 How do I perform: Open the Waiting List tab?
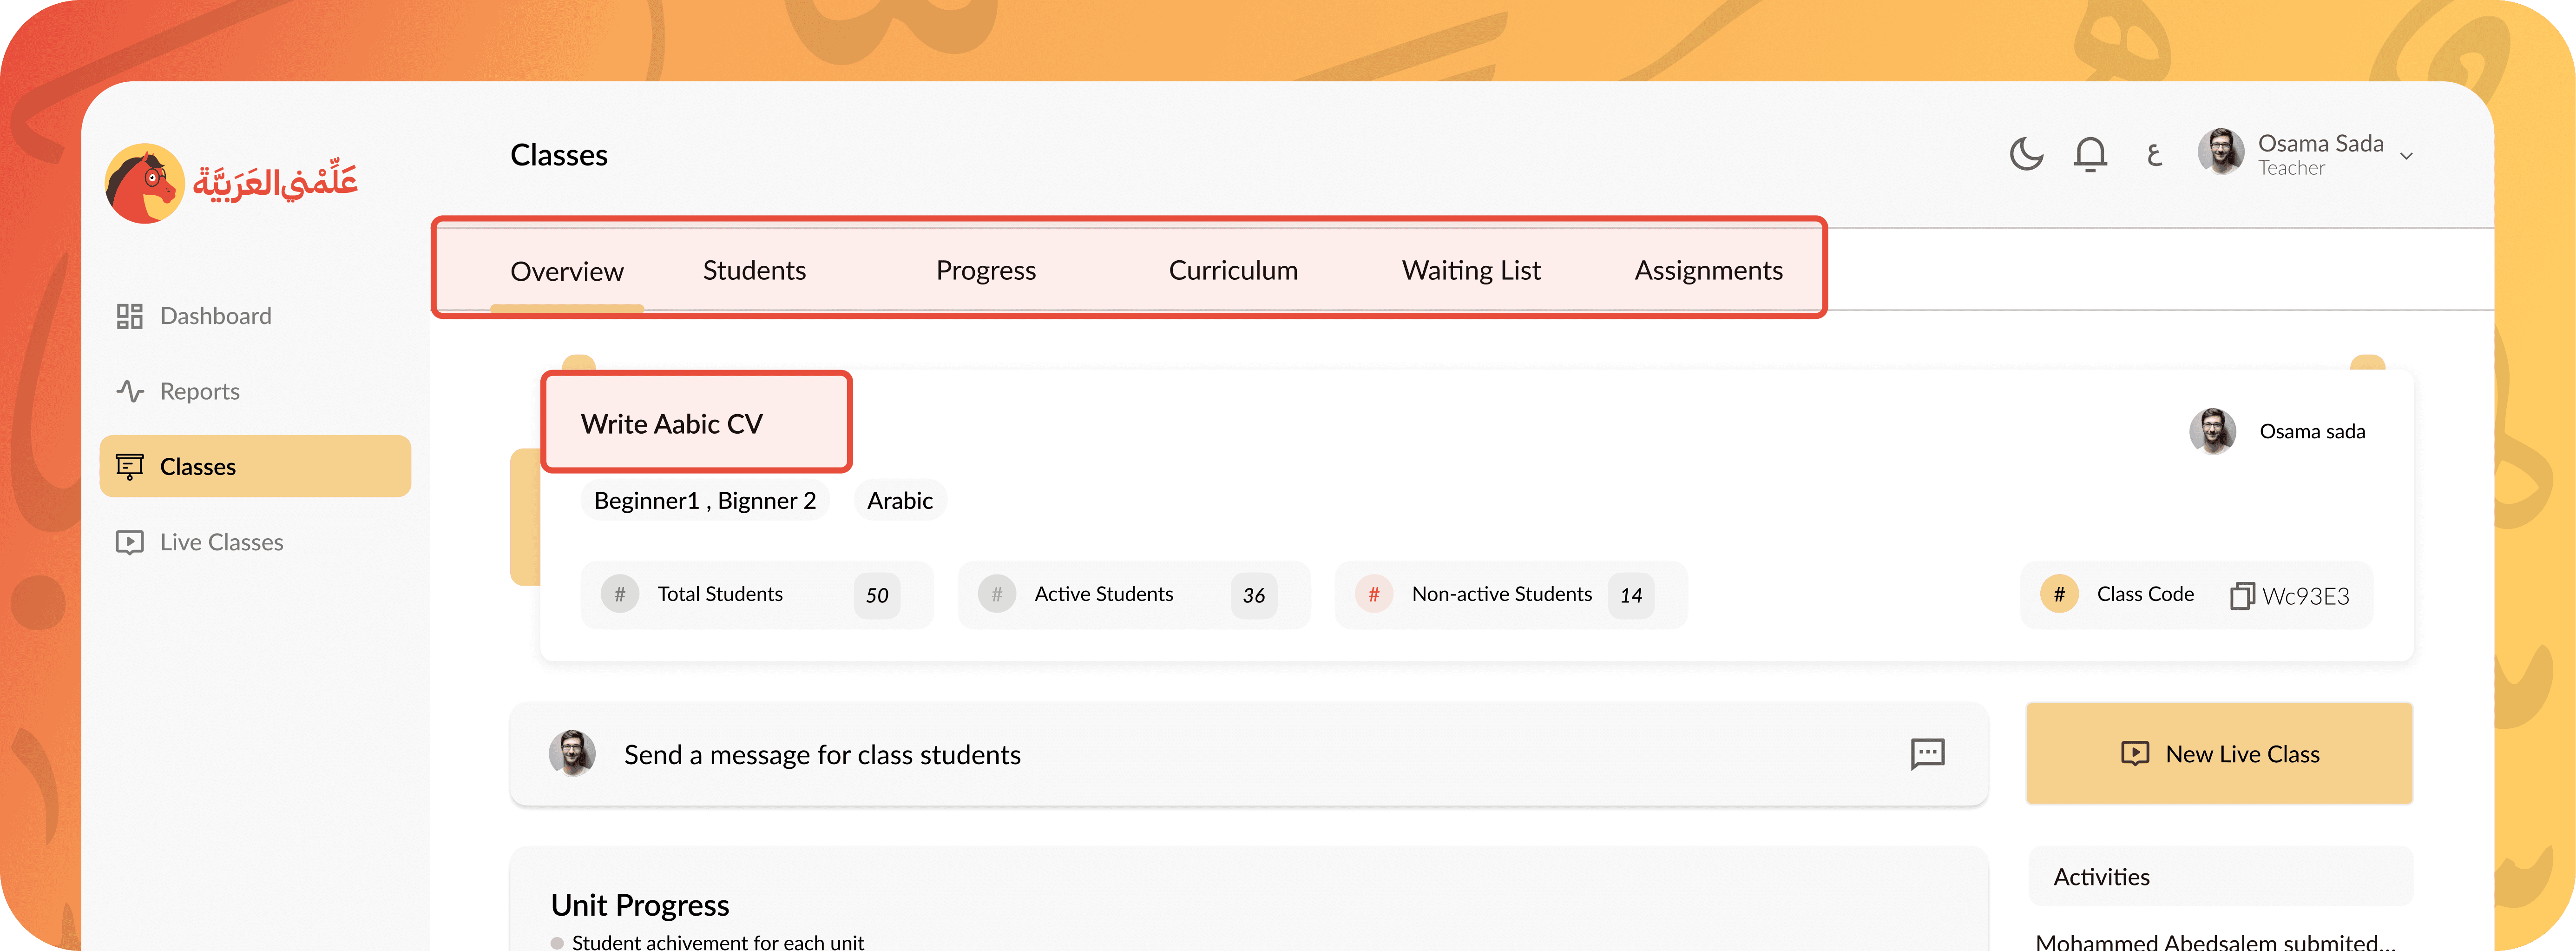(1470, 270)
